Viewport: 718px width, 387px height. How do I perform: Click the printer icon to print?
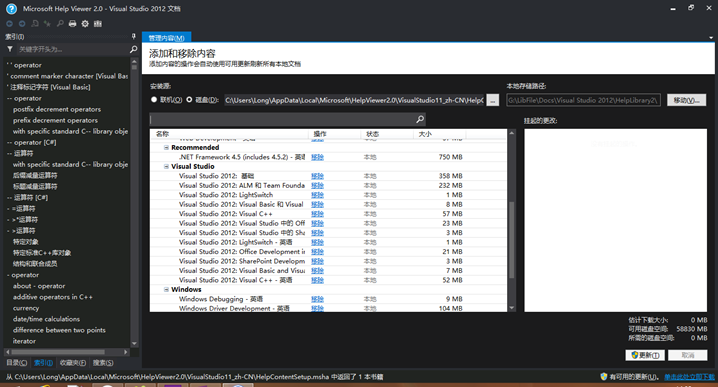72,23
